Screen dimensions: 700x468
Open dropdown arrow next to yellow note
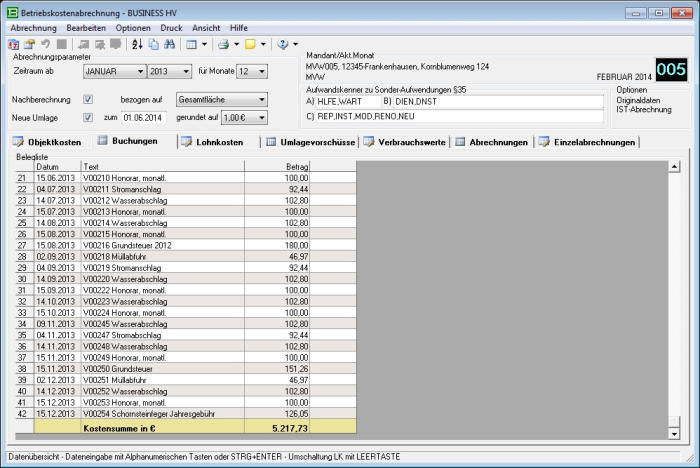(x=263, y=44)
